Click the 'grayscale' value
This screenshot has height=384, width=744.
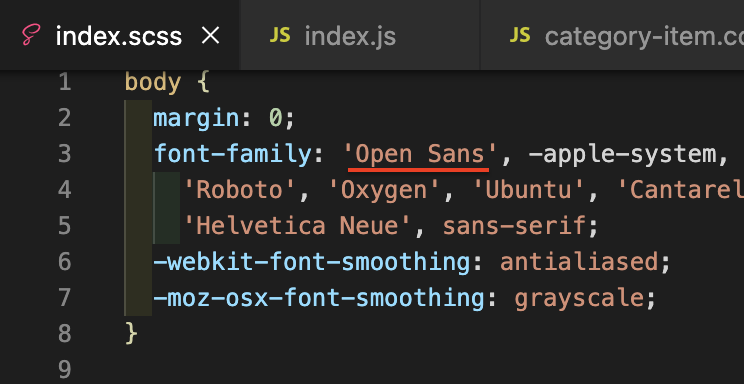[579, 298]
